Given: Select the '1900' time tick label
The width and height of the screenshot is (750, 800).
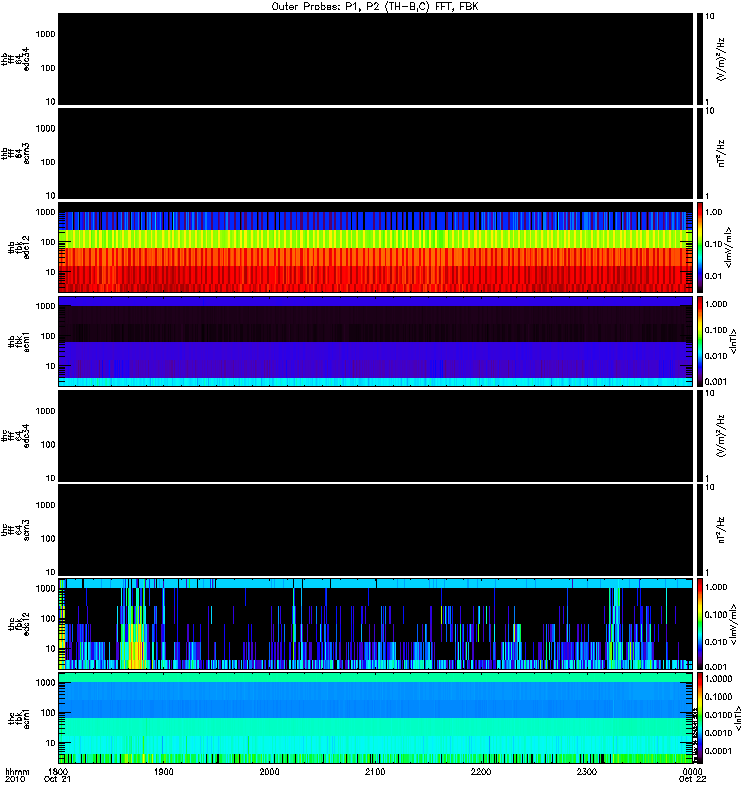Looking at the screenshot, I should click(x=164, y=771).
